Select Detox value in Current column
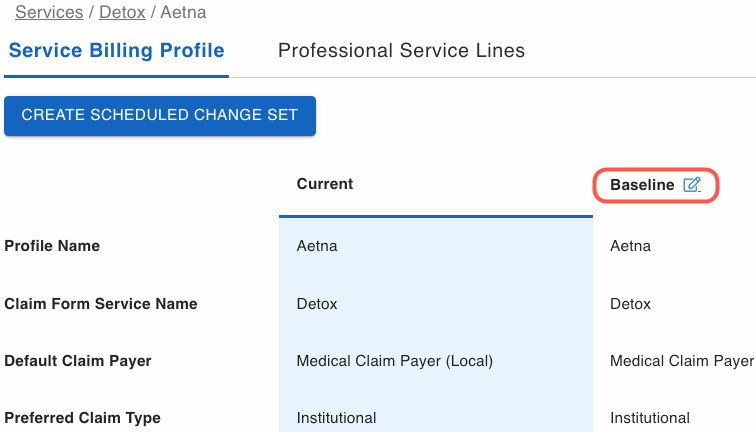 tap(317, 304)
